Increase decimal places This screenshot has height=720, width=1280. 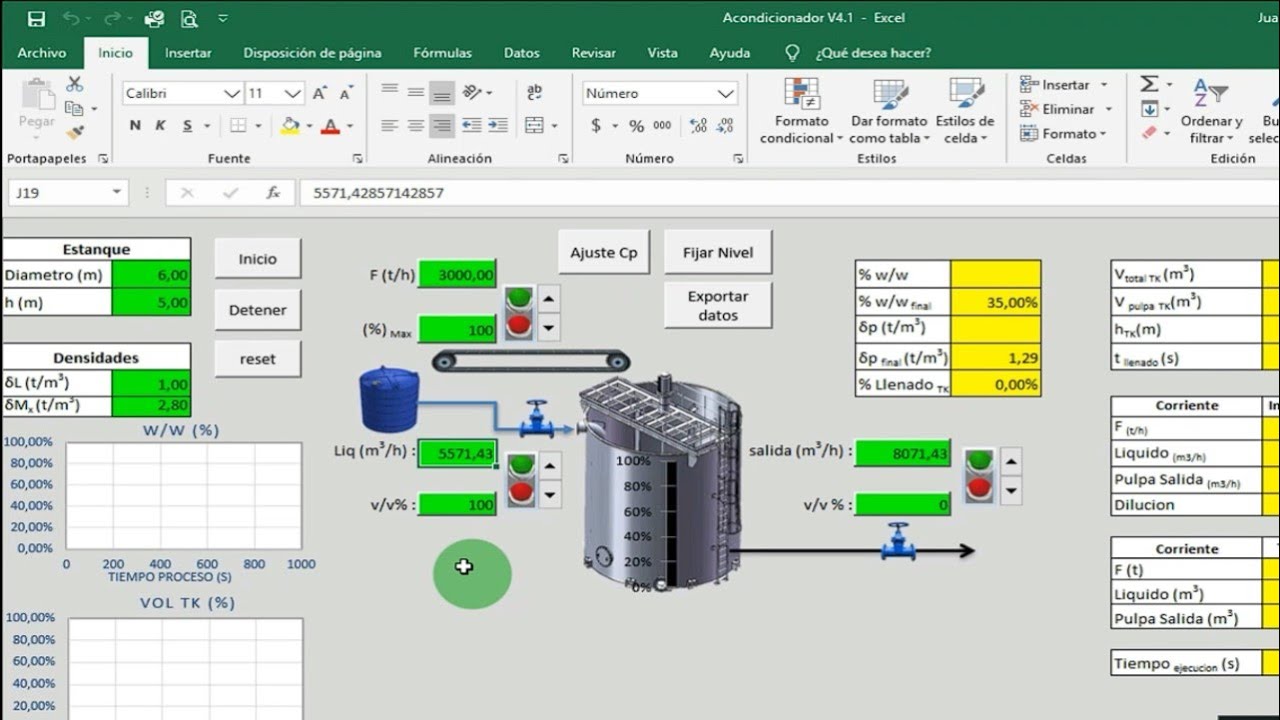(x=698, y=126)
